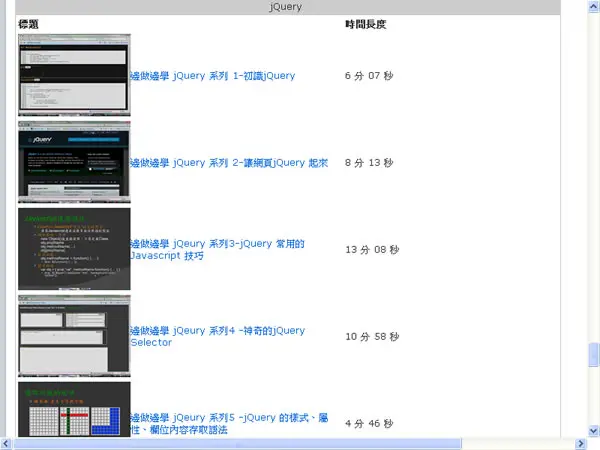600x450 pixels.
Task: Click the horizontal scrollbar left arrow
Action: click(x=6, y=444)
